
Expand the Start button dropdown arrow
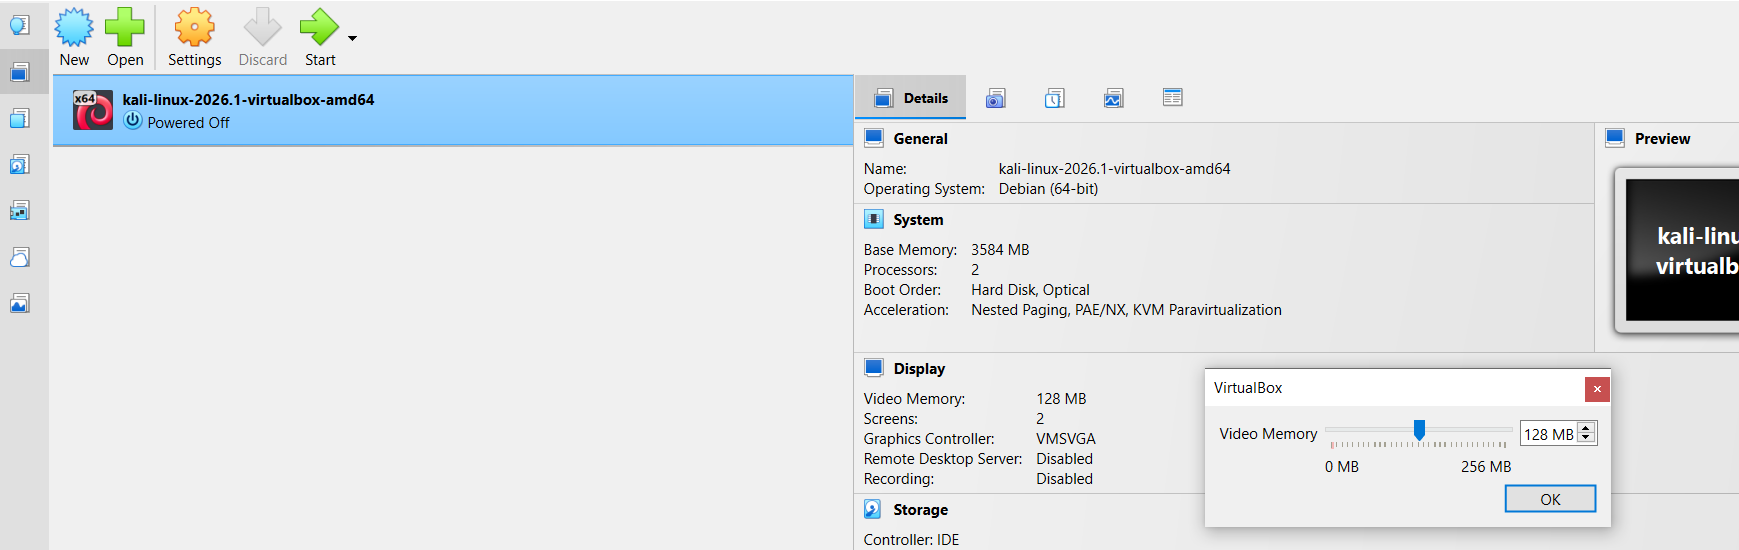click(352, 38)
